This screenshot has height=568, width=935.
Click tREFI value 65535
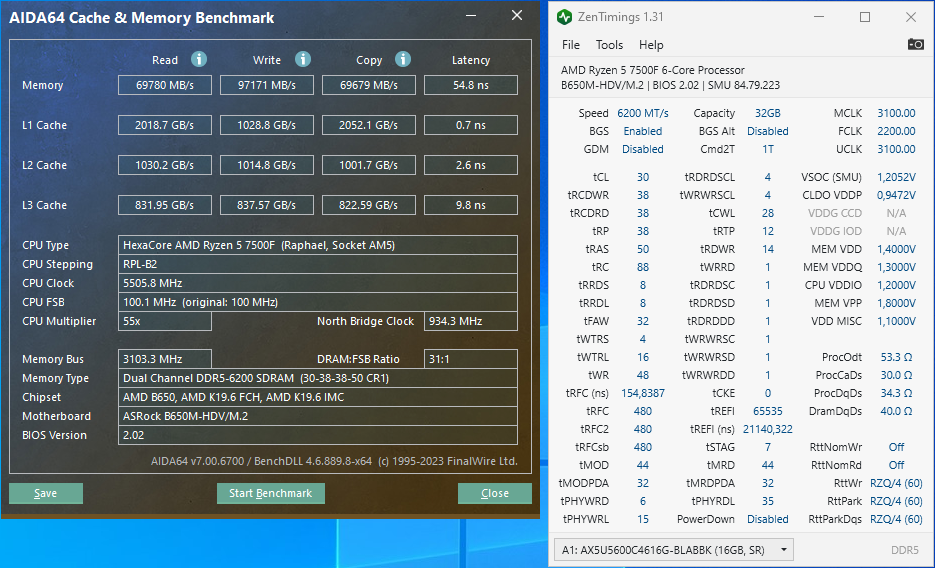tap(768, 411)
